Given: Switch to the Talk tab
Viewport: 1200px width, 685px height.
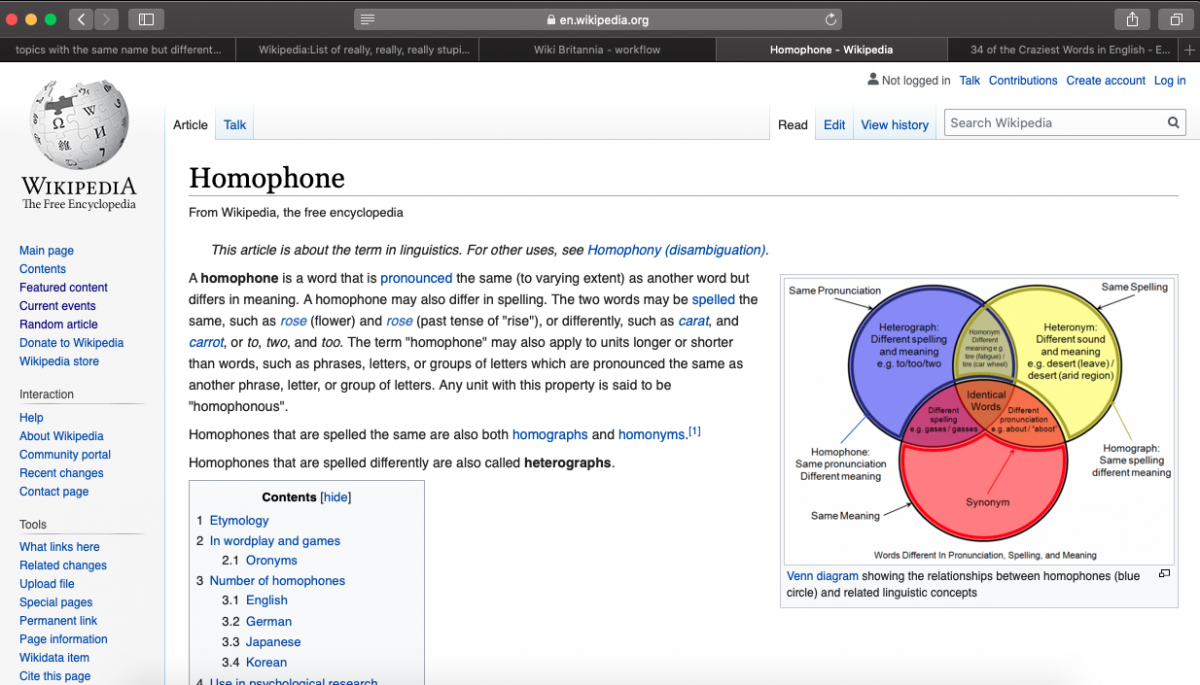Looking at the screenshot, I should tap(235, 125).
